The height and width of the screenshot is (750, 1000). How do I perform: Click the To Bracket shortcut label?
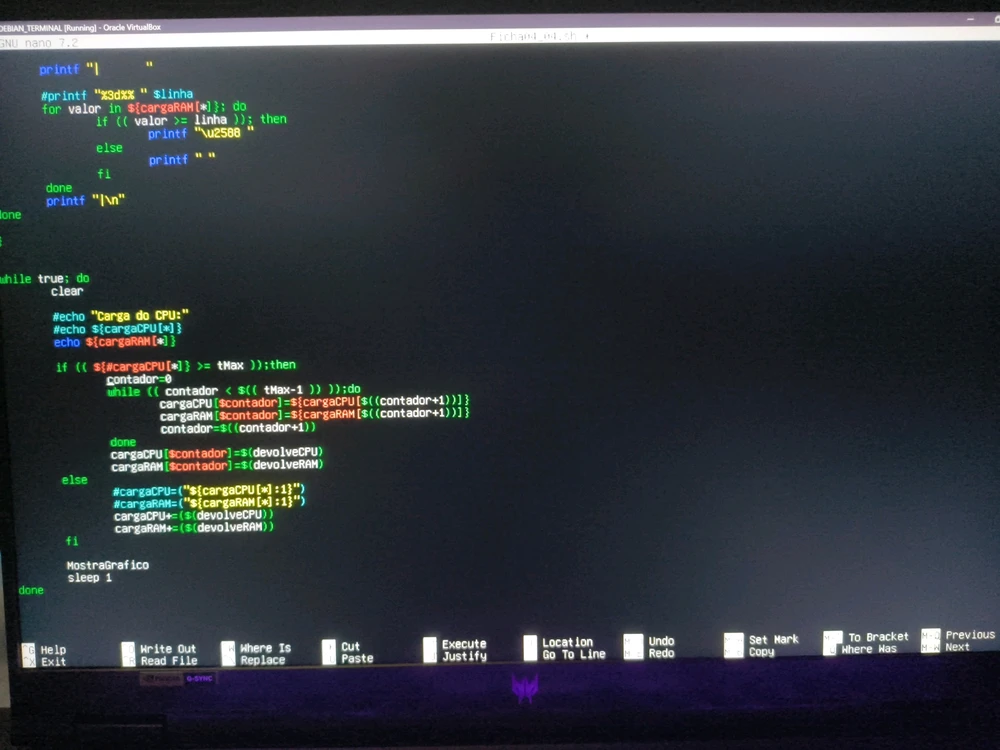[878, 637]
